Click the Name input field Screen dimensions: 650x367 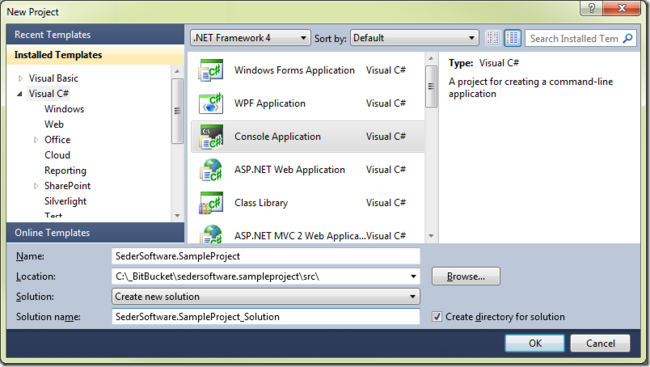pos(266,256)
